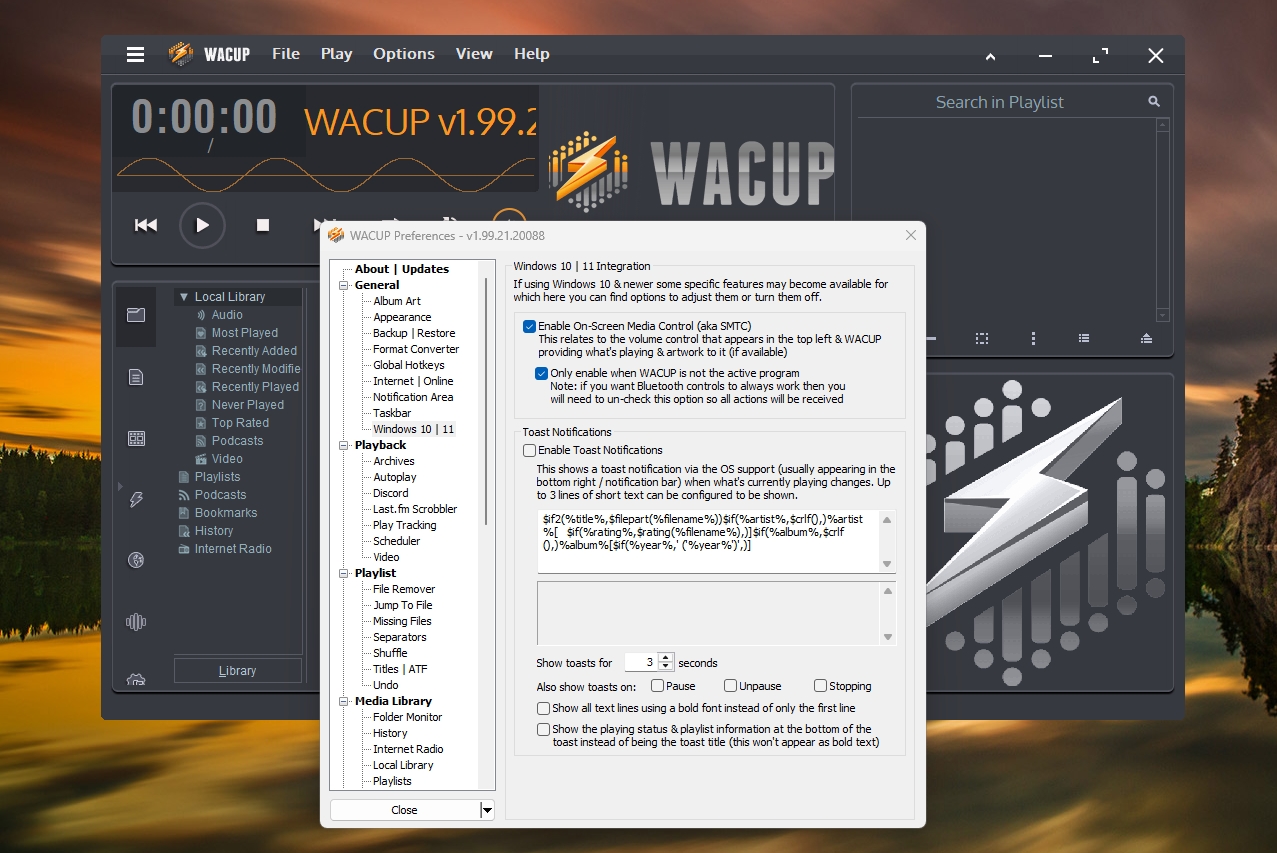Viewport: 1277px width, 853px height.
Task: Check the Stopping toast option
Action: click(x=820, y=686)
